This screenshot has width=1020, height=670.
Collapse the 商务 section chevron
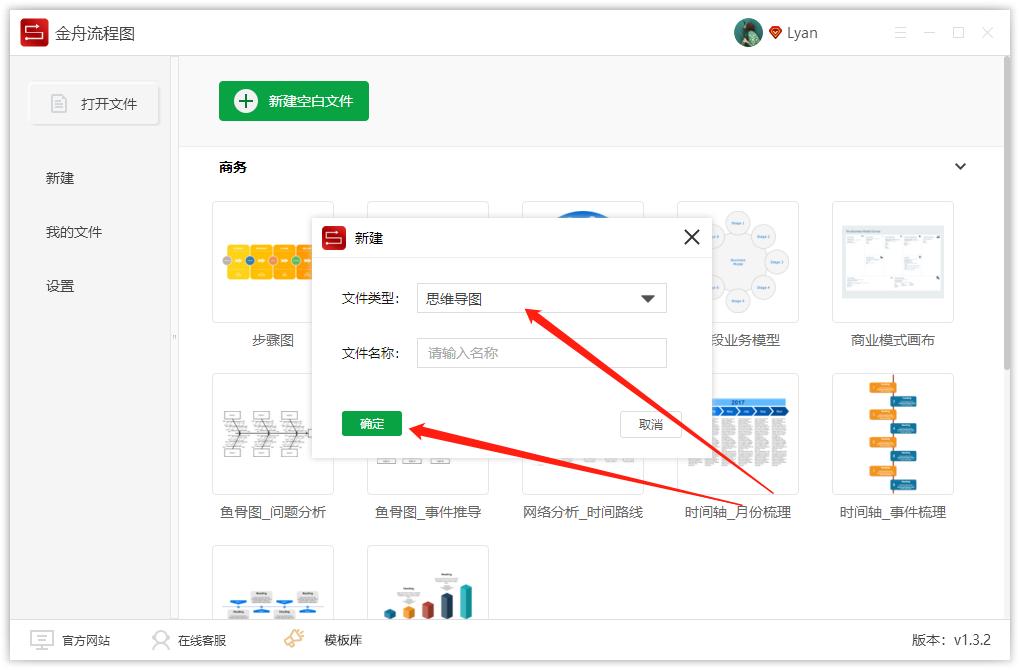coord(960,166)
